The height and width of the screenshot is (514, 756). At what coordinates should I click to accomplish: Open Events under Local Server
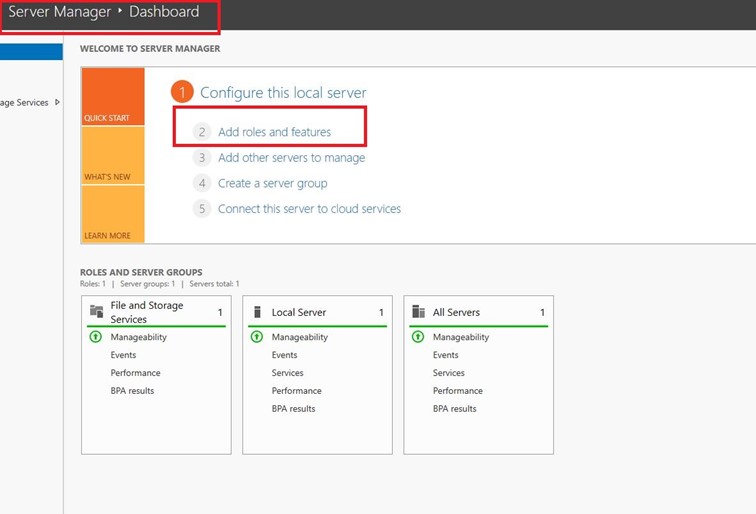pos(284,355)
